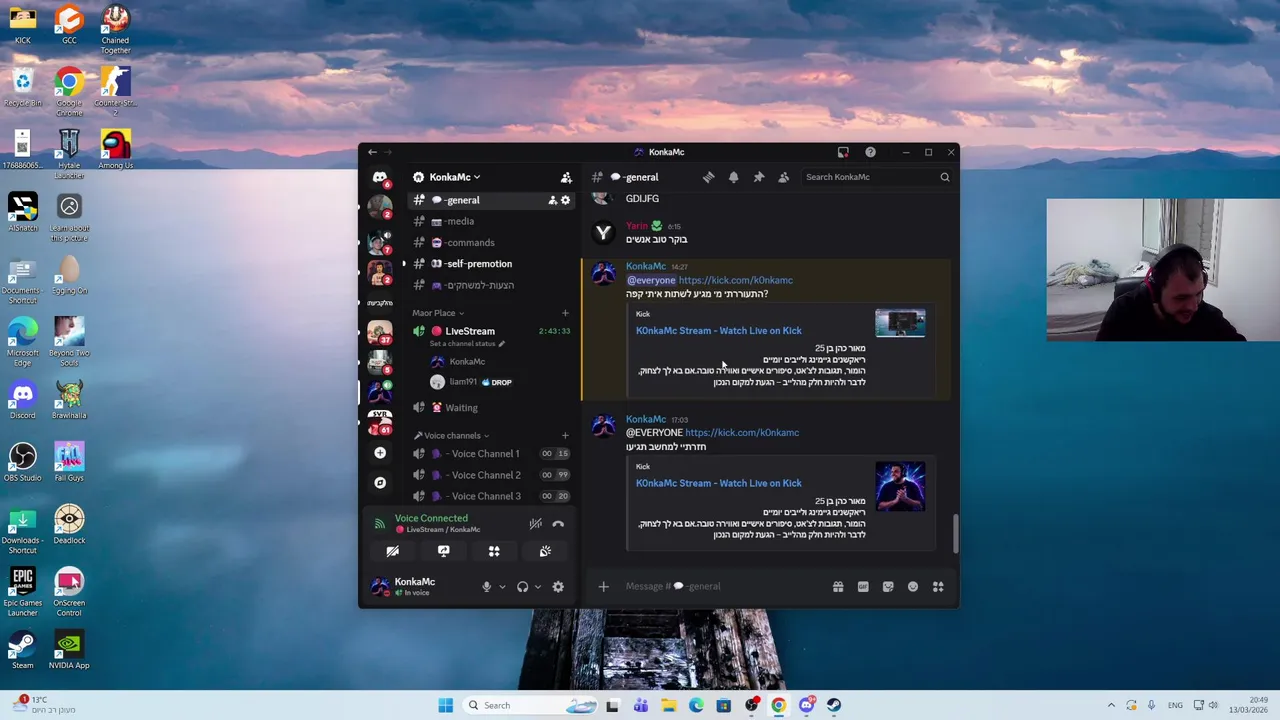Image resolution: width=1280 pixels, height=720 pixels.
Task: Disconnect from voice with hang-up icon
Action: click(x=558, y=523)
